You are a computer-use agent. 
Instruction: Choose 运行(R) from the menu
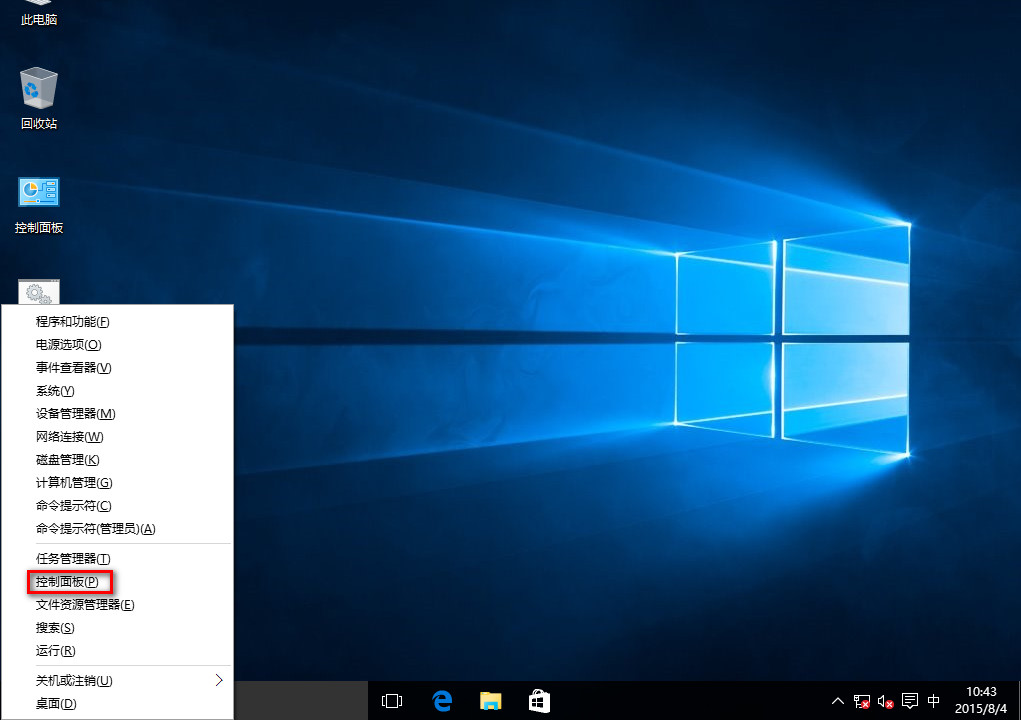117,650
